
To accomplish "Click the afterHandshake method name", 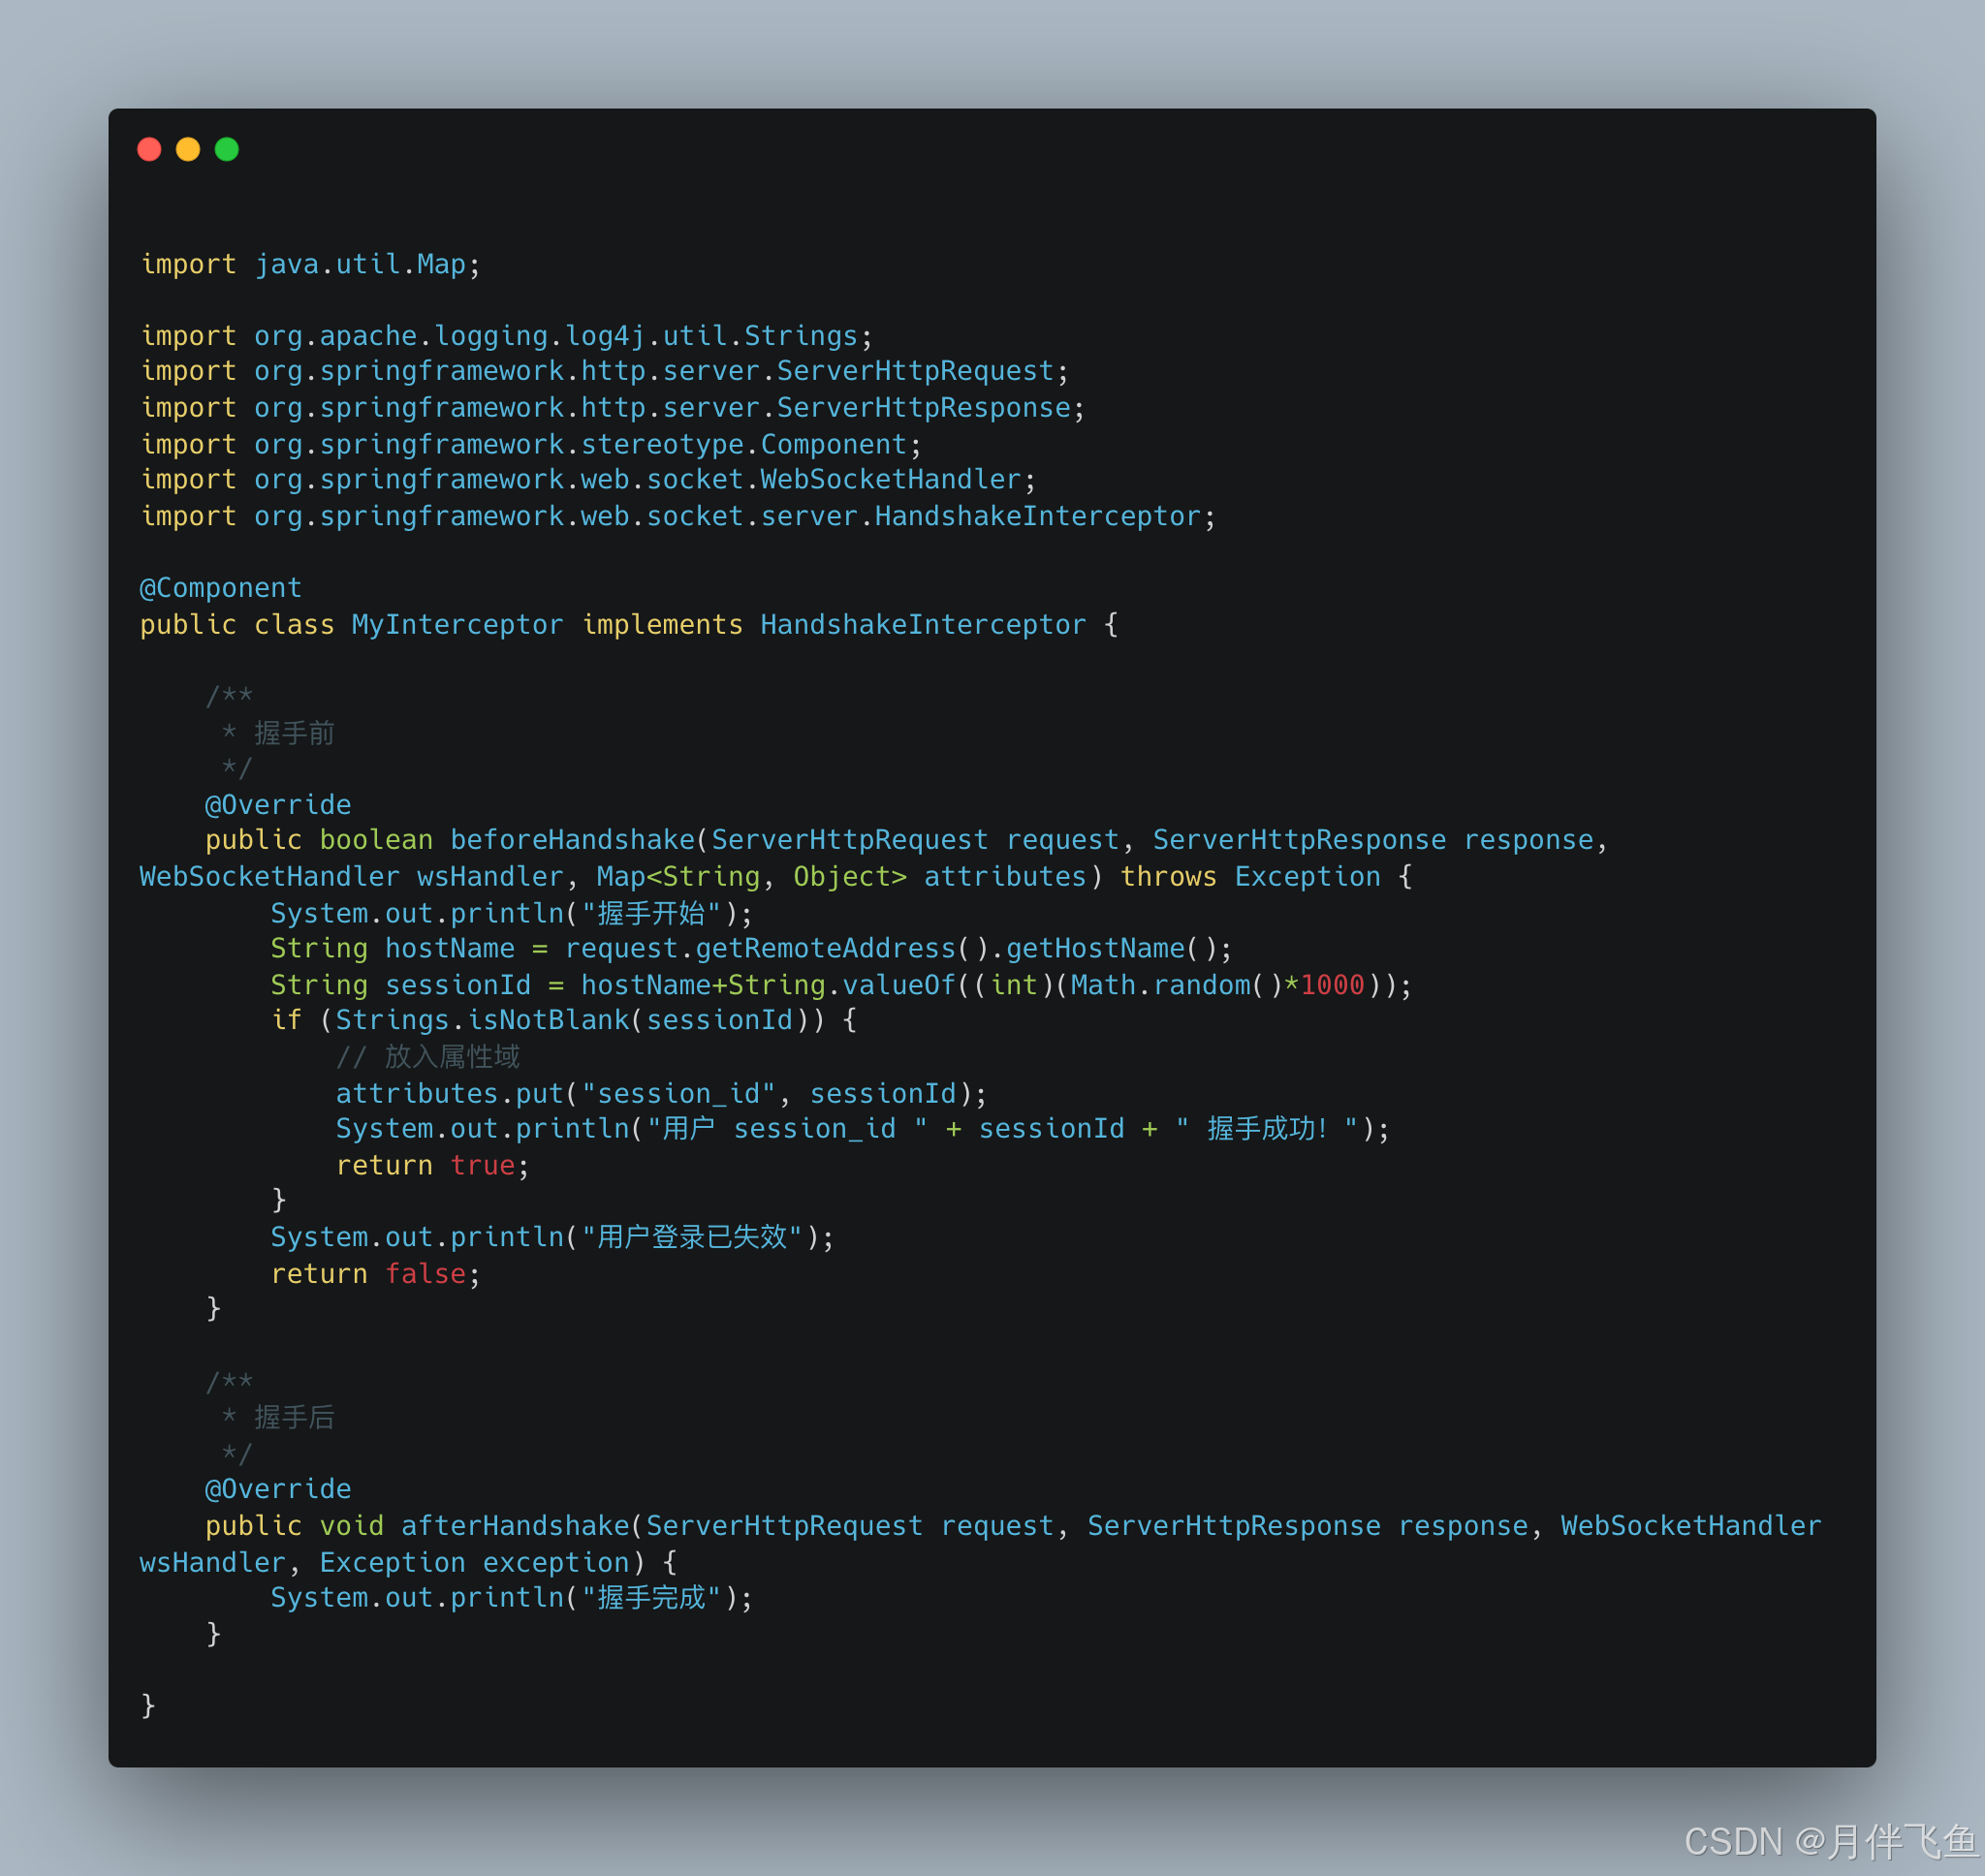I will click(514, 1526).
